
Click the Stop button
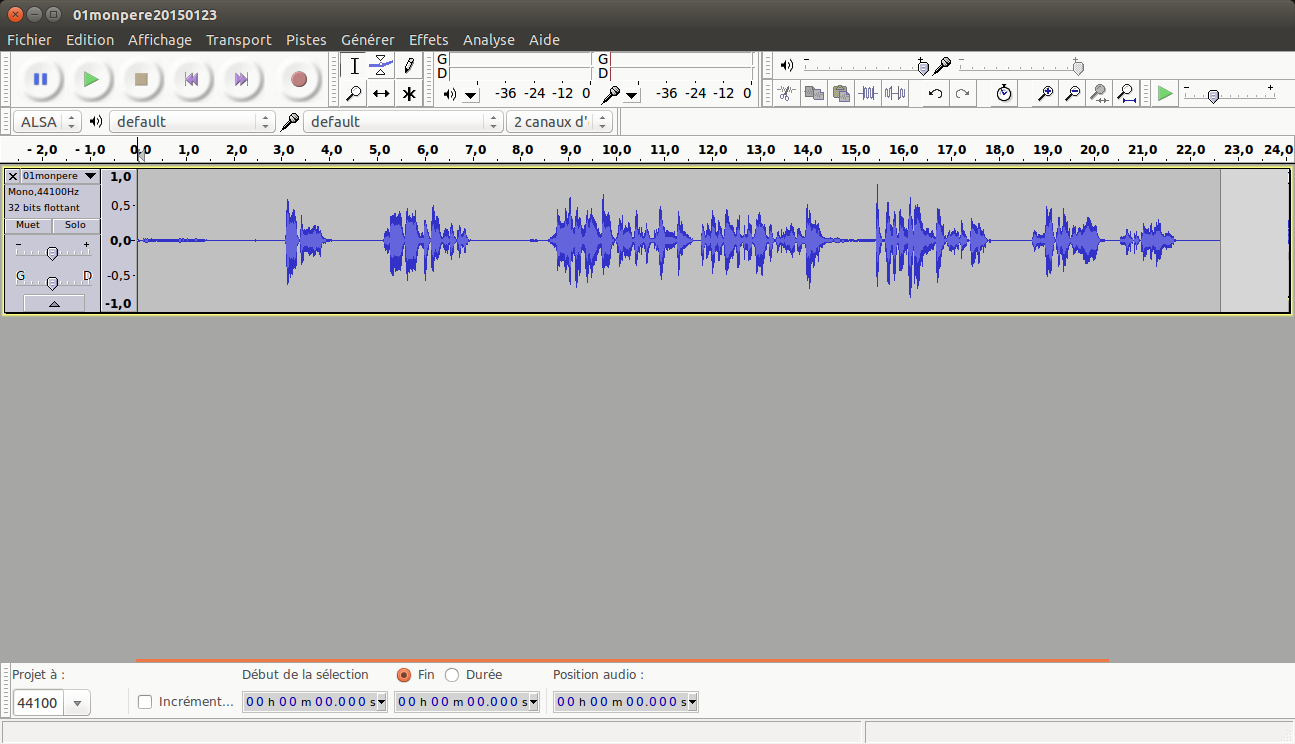141,79
